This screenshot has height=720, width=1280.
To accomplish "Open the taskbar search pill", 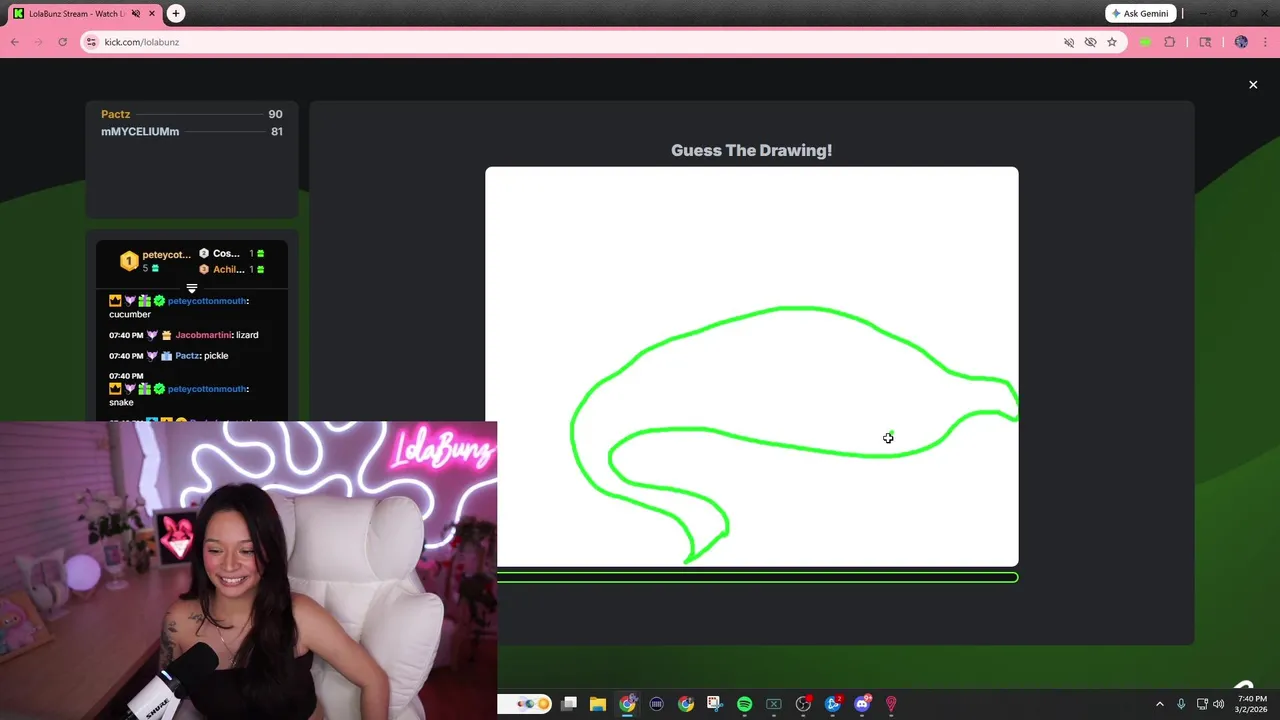I will point(526,704).
